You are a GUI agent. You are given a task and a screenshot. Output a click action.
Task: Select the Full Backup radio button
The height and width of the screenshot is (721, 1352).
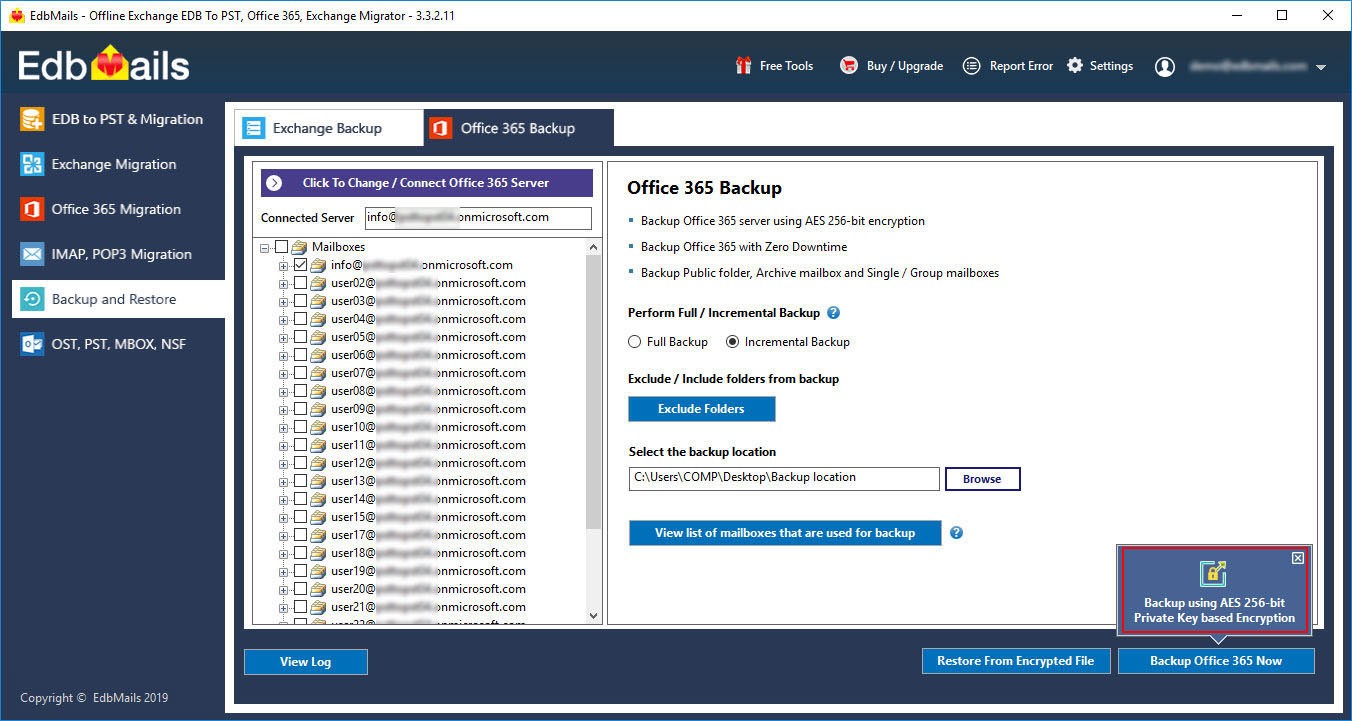634,342
